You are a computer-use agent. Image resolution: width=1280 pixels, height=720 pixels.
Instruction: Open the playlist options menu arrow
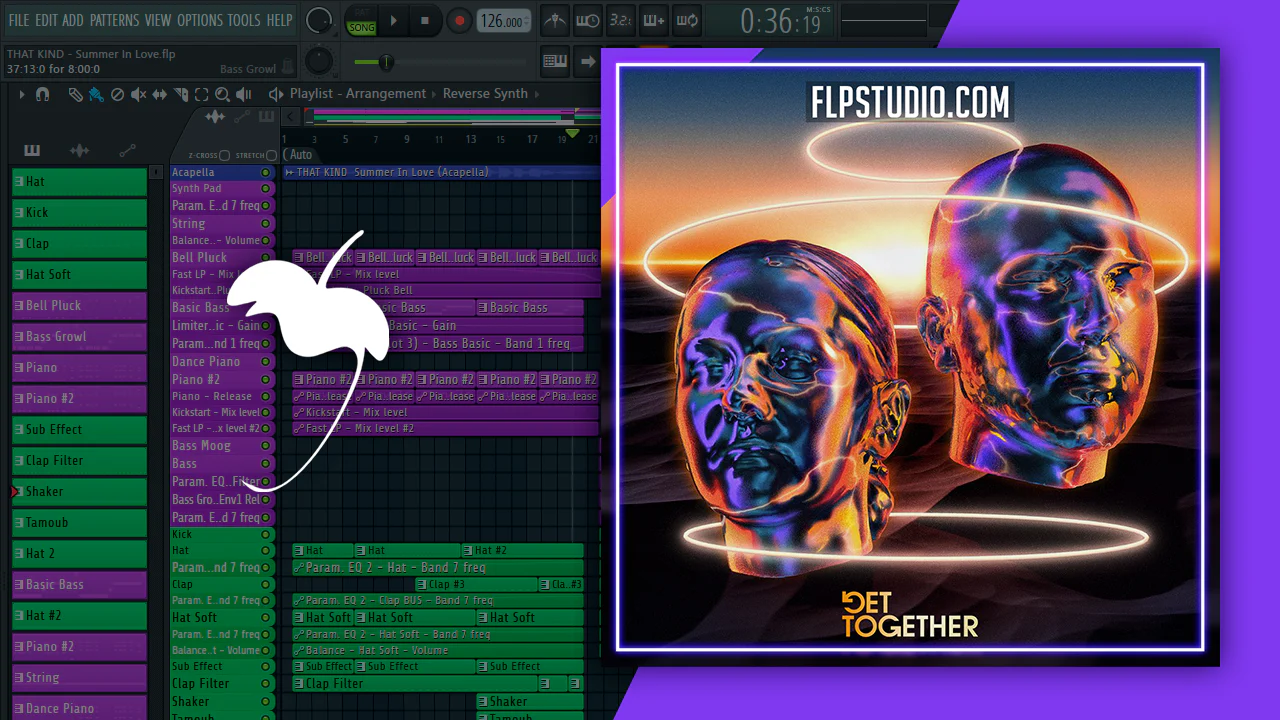(21, 94)
